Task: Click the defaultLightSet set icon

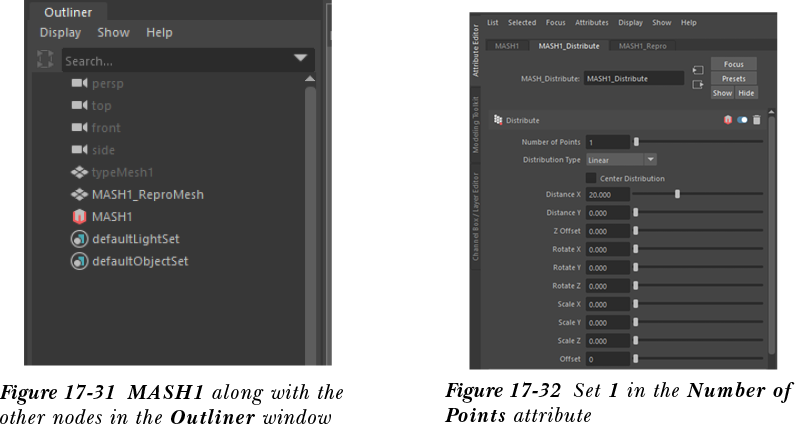Action: pyautogui.click(x=79, y=239)
